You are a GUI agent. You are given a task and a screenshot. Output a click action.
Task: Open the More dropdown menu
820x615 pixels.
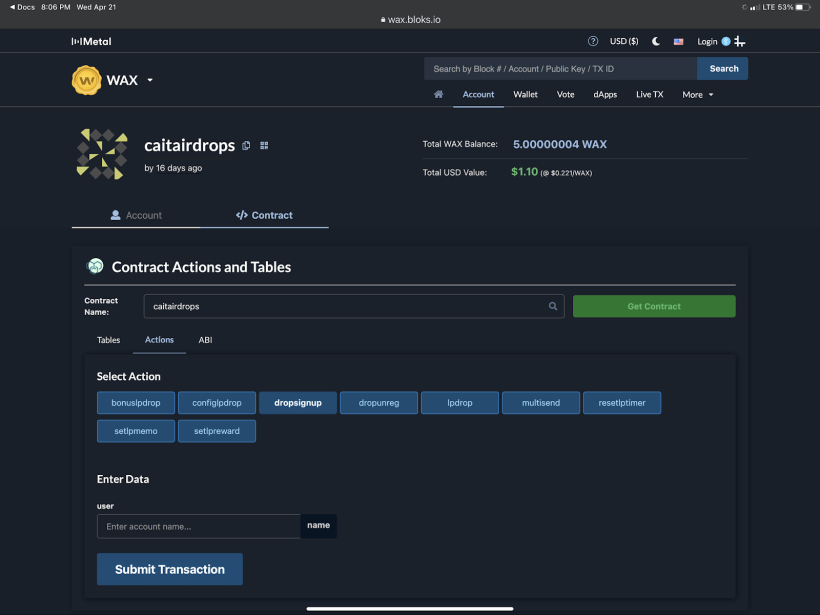coord(698,95)
